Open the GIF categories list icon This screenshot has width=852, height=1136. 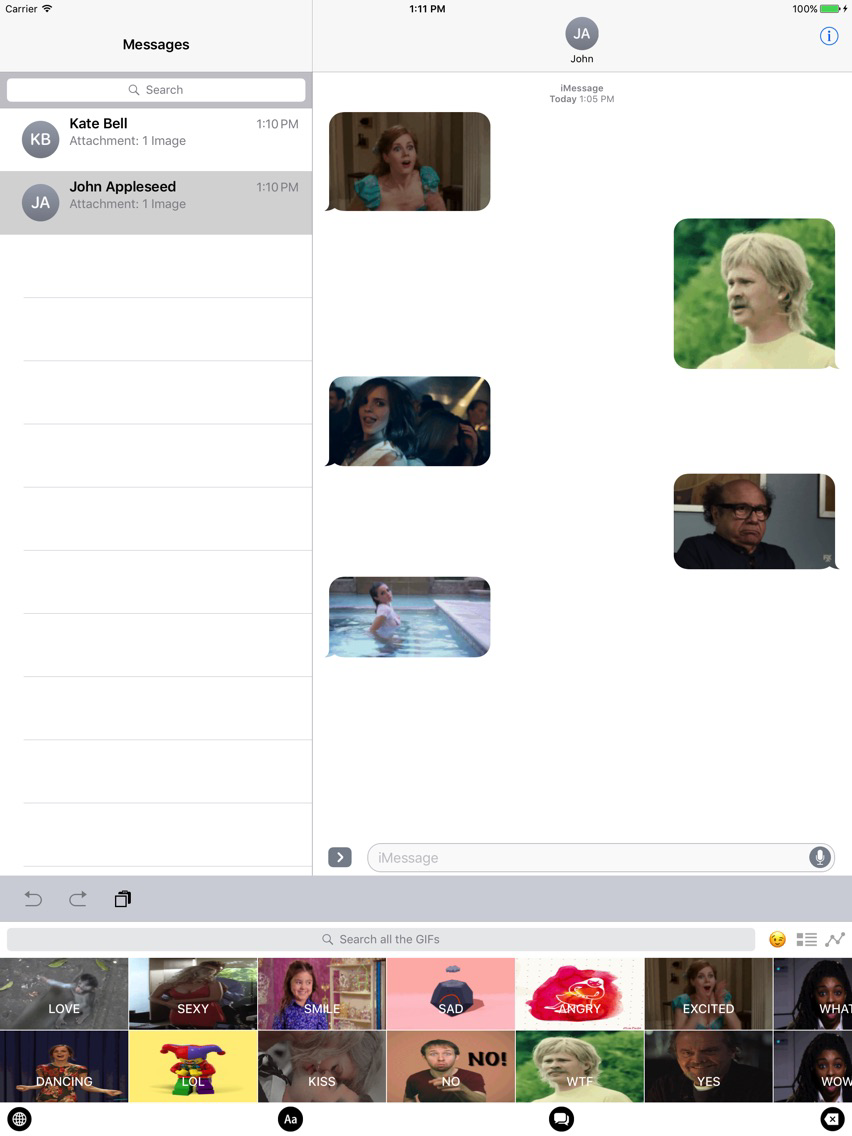(x=806, y=939)
